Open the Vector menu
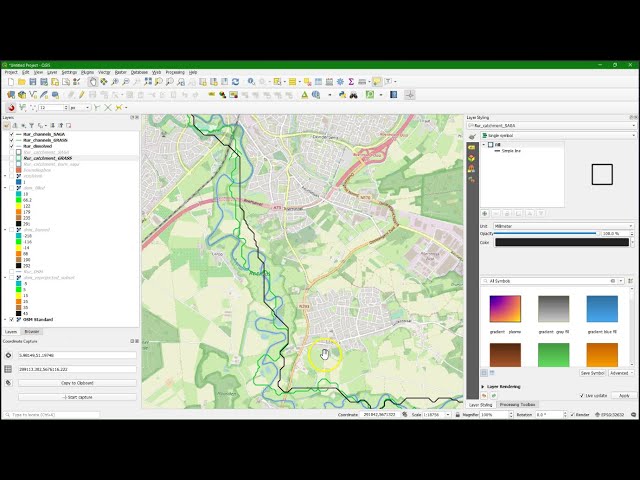 [104, 72]
